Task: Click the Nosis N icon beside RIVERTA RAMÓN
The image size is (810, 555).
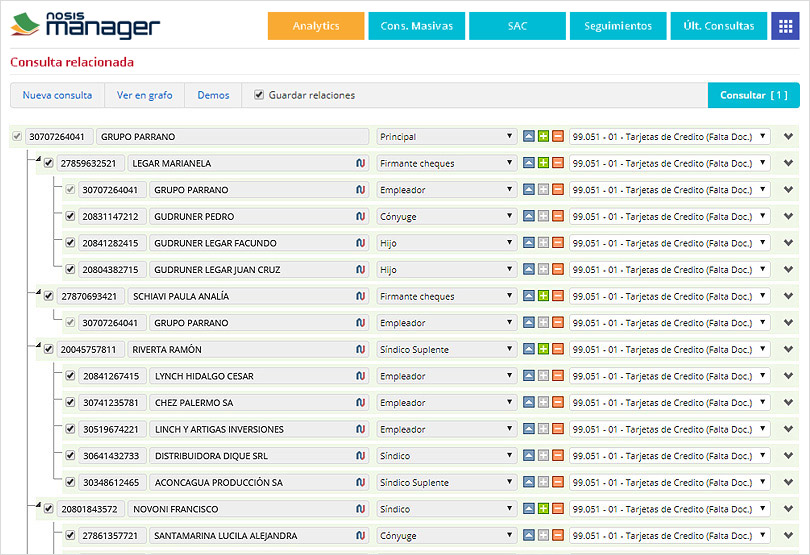Action: [x=361, y=349]
